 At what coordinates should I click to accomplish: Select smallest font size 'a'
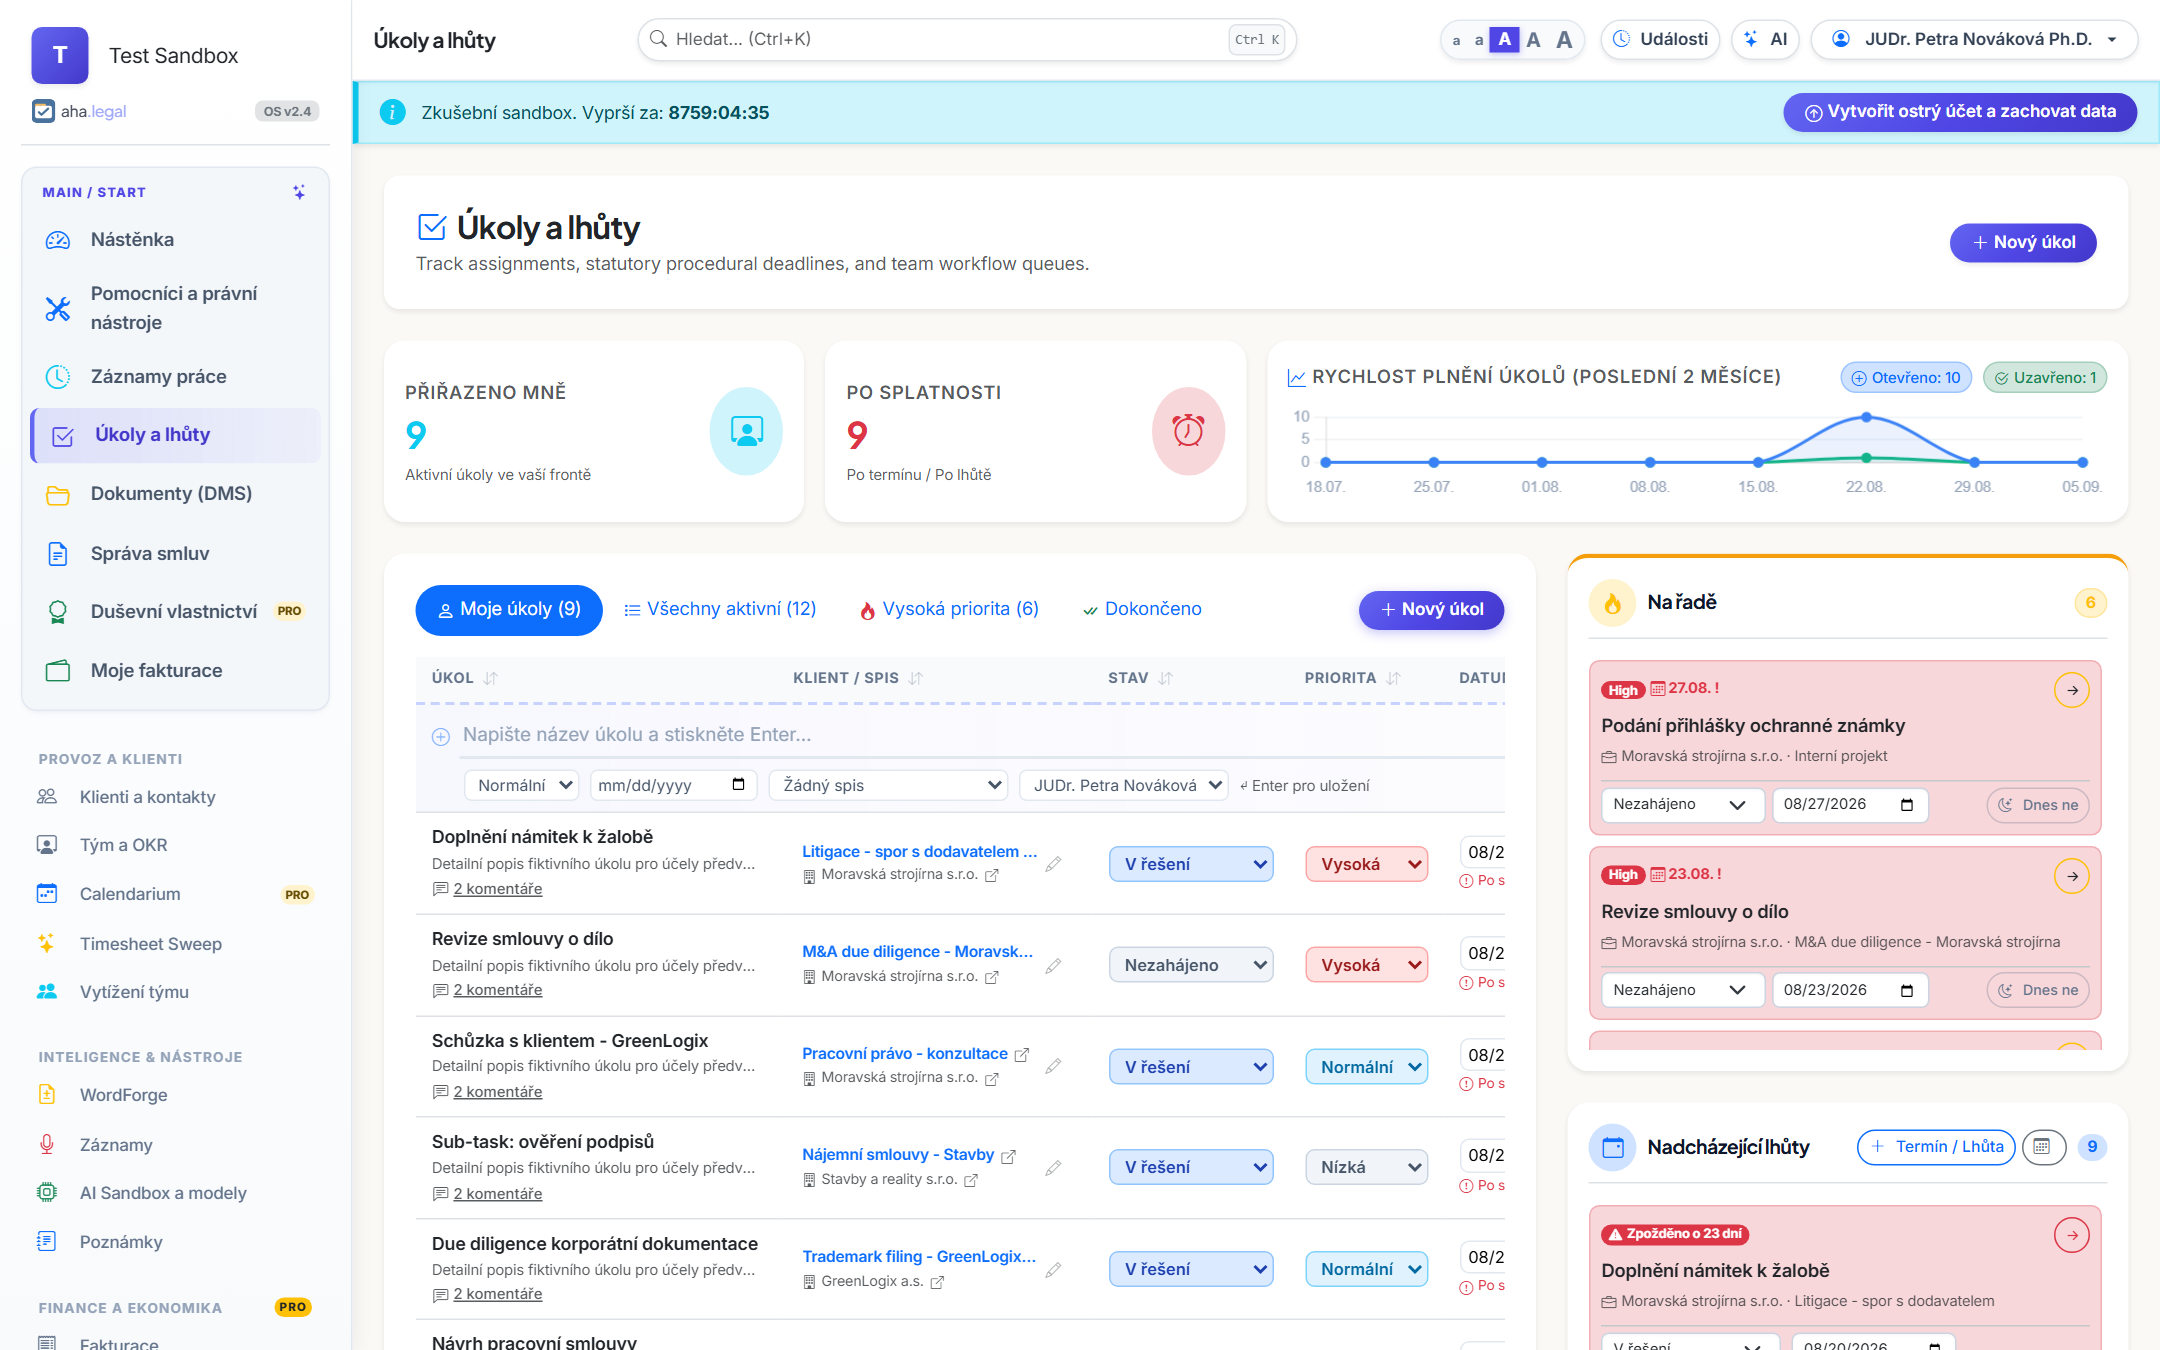[x=1456, y=41]
